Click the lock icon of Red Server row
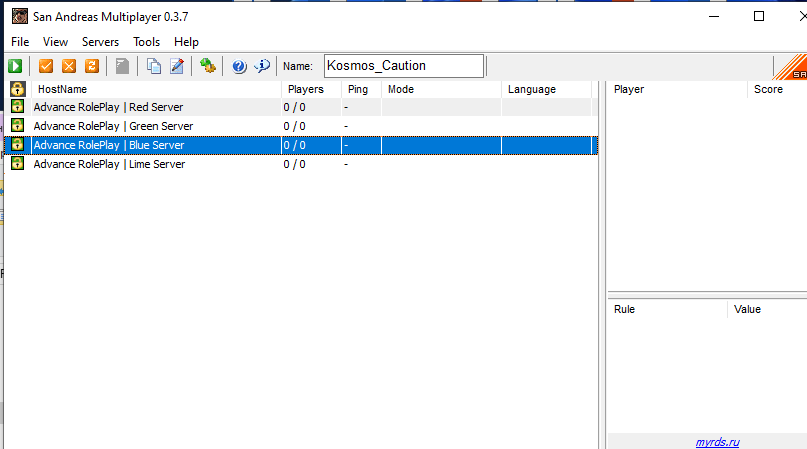807x449 pixels. coord(17,107)
